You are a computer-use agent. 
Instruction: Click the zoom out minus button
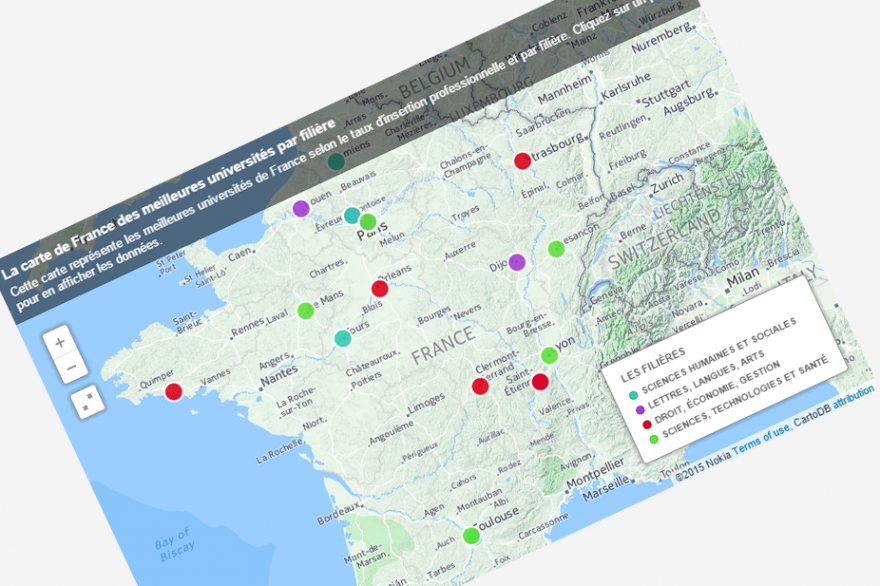click(x=72, y=368)
